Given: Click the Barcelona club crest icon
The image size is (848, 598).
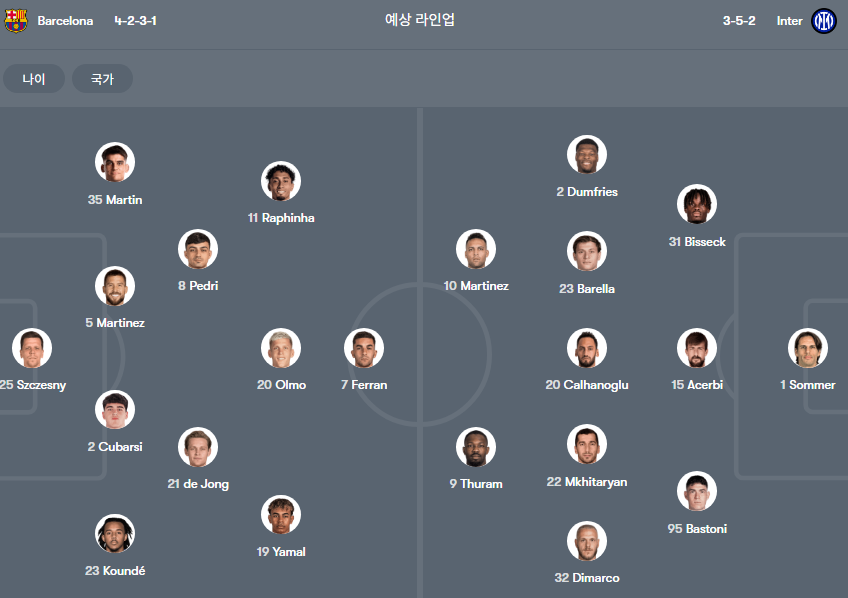Looking at the screenshot, I should (16, 21).
